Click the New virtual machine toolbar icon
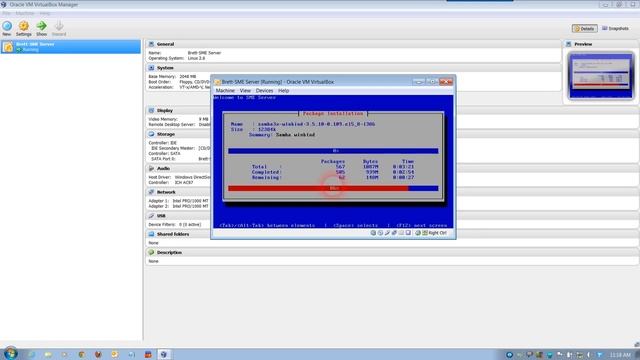This screenshot has width=640, height=360. [7, 26]
